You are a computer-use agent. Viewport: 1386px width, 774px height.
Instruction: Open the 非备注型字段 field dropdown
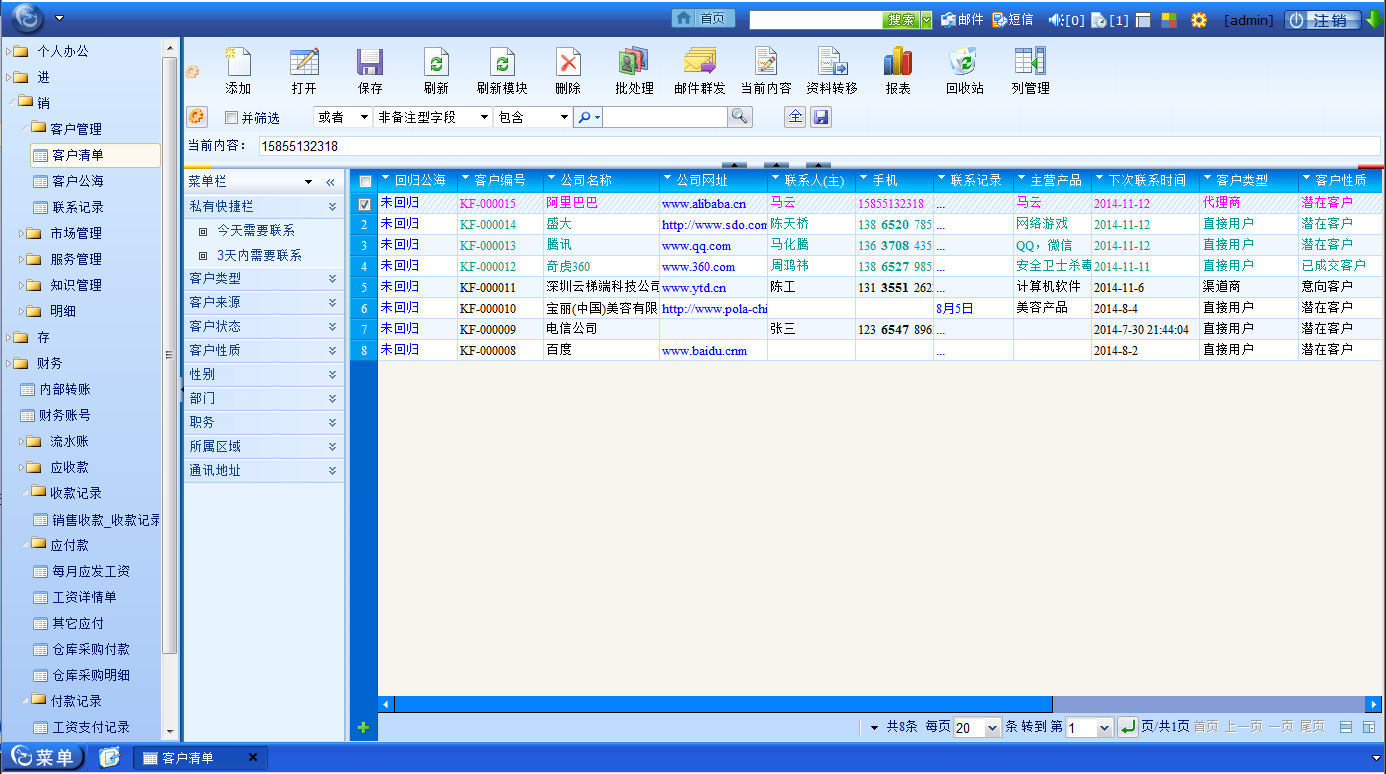coord(433,117)
